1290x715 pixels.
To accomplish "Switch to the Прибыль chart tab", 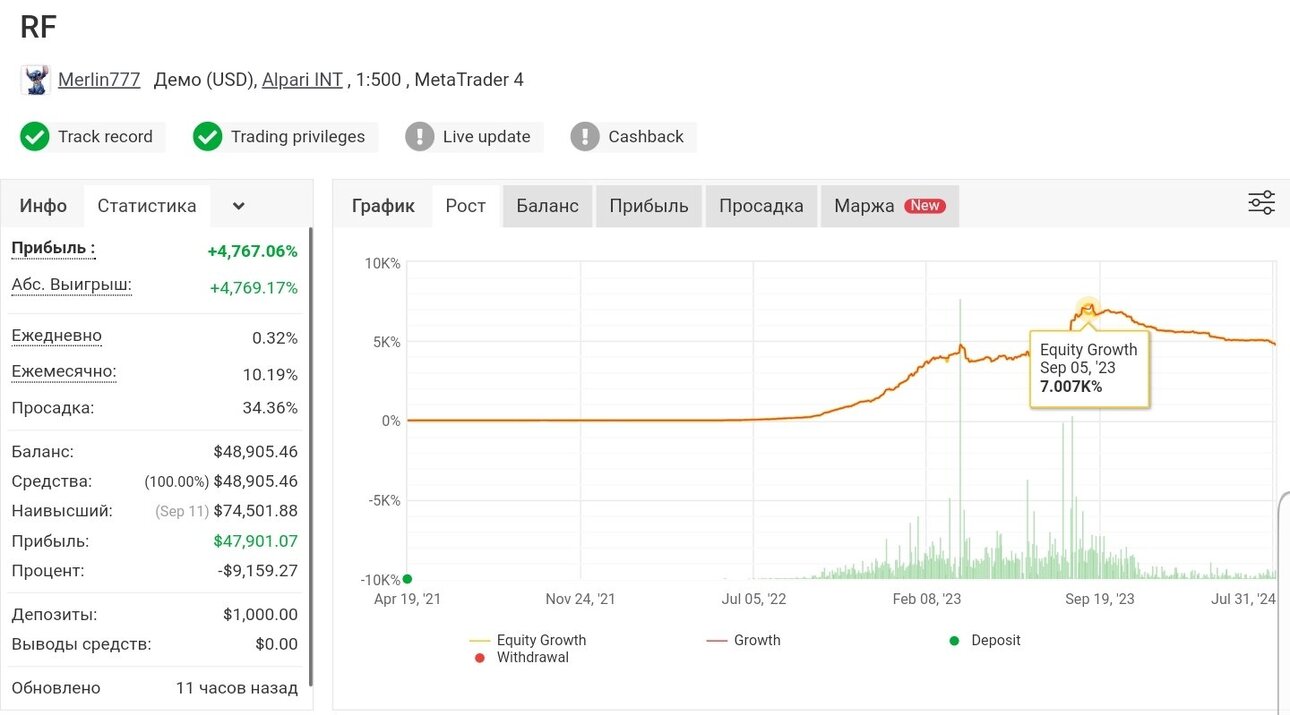I will coord(649,206).
